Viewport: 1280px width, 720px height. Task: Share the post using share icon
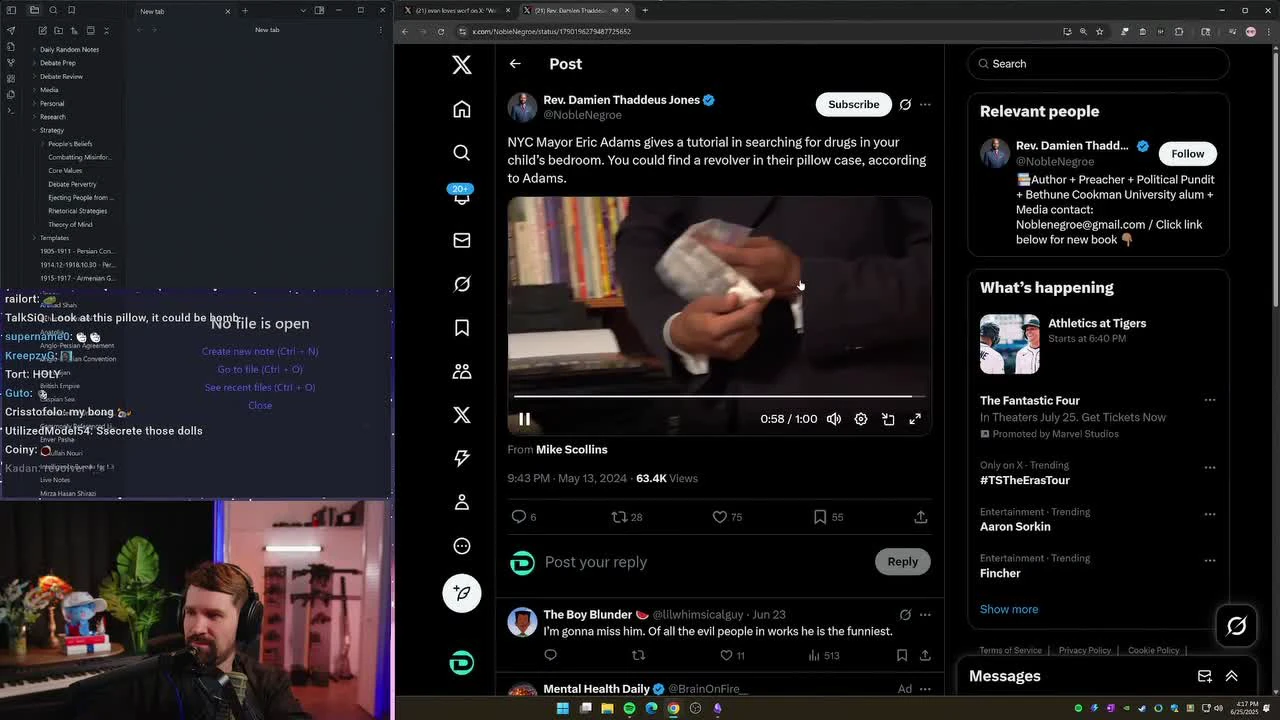(920, 517)
